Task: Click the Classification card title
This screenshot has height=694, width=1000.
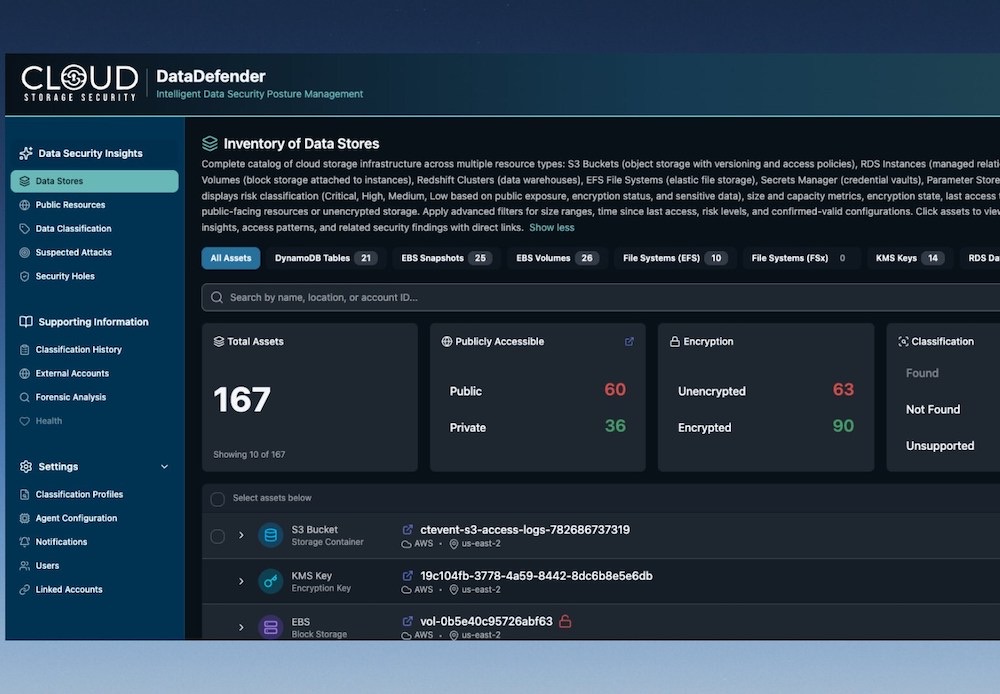Action: click(942, 341)
